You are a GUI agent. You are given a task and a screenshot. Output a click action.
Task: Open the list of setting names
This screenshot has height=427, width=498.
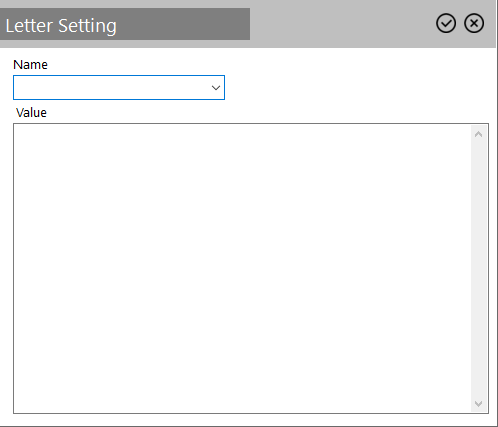[216, 88]
